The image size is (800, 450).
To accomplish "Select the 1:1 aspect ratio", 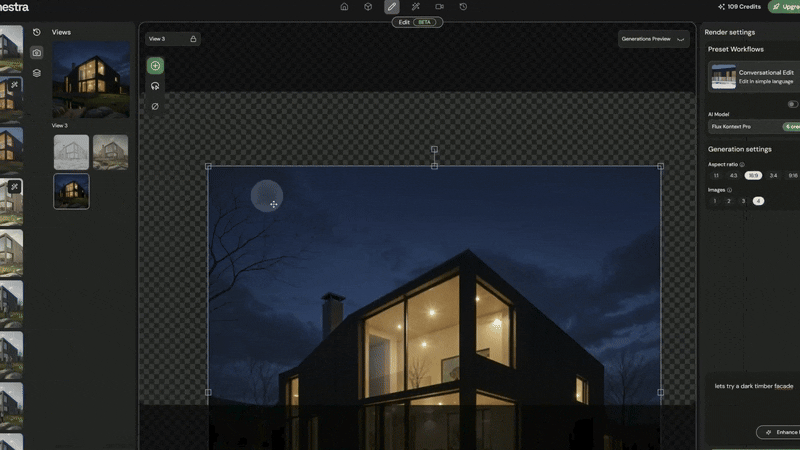I will [x=716, y=176].
